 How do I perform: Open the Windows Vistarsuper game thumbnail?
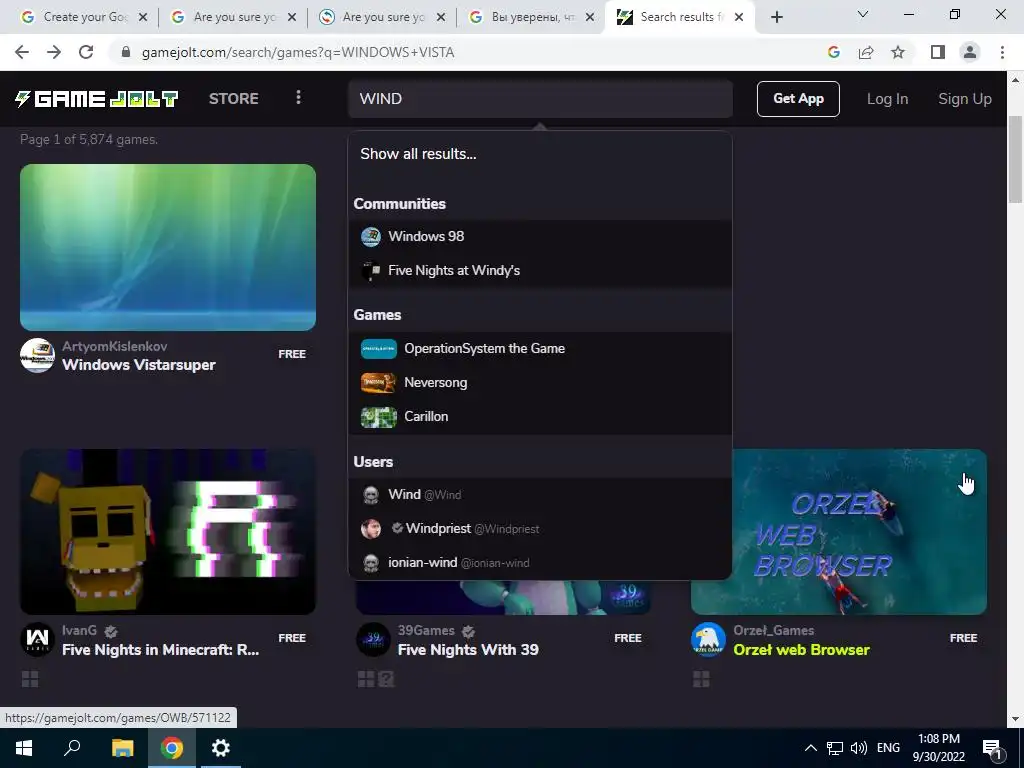pos(168,247)
